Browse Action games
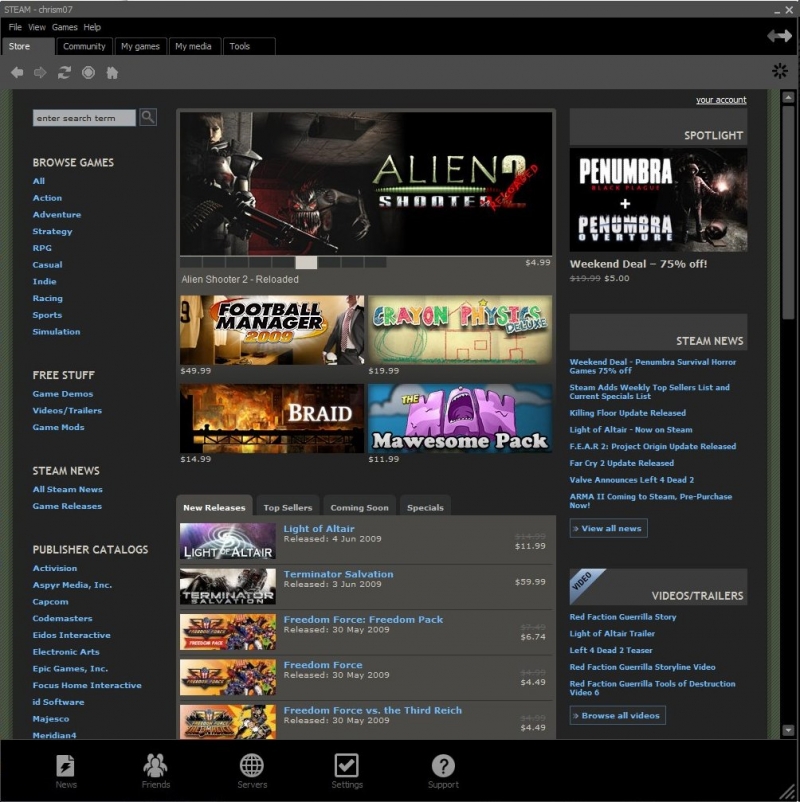800x802 pixels. 47,198
